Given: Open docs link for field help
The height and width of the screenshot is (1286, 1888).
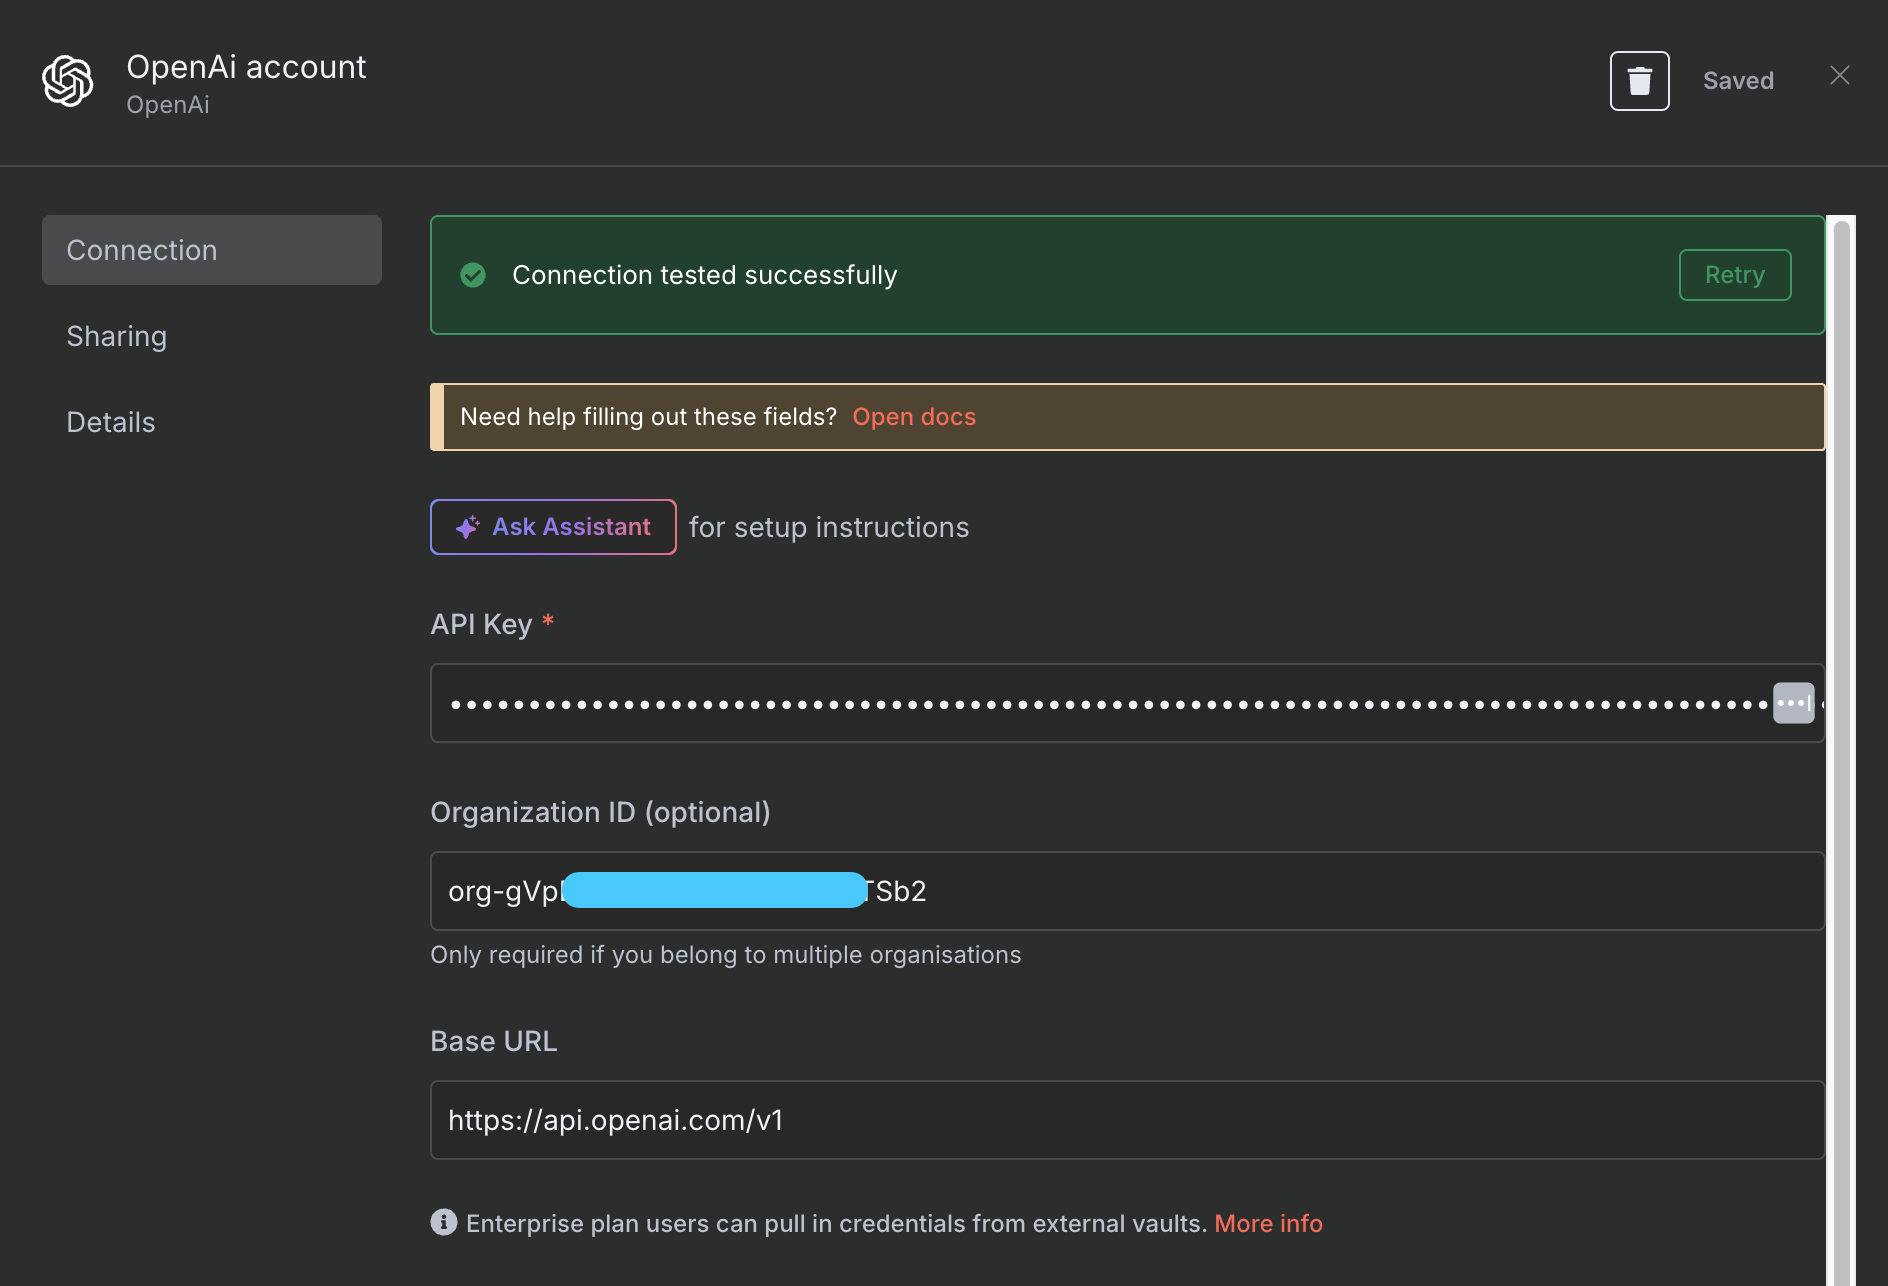Looking at the screenshot, I should tap(914, 417).
